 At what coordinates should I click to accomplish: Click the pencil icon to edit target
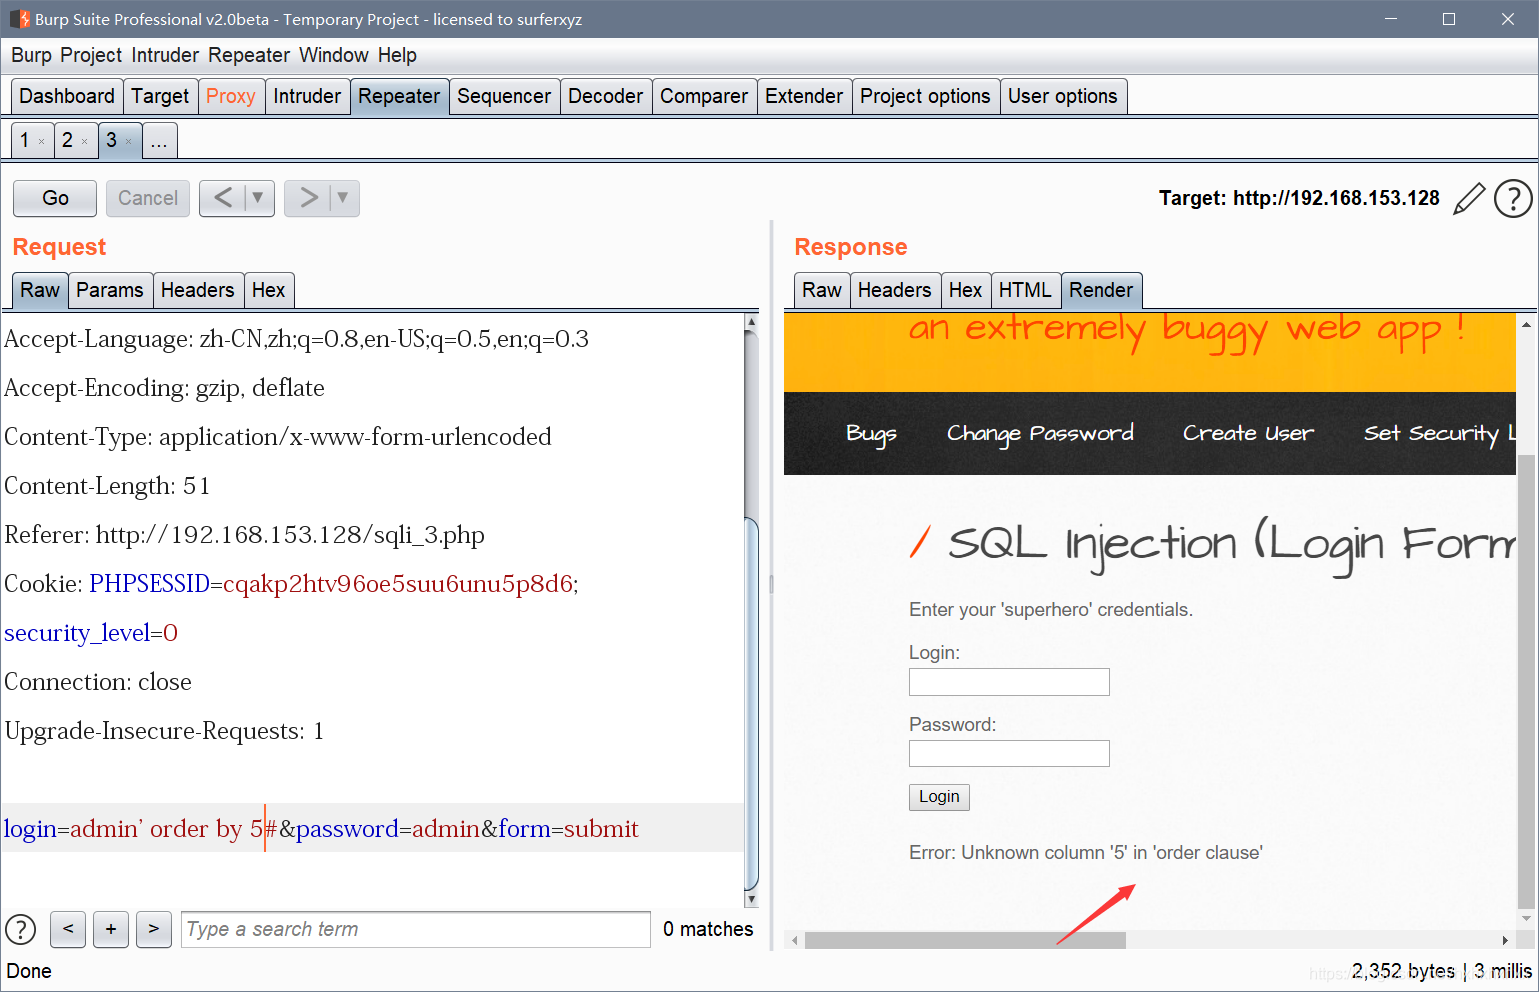coord(1468,198)
